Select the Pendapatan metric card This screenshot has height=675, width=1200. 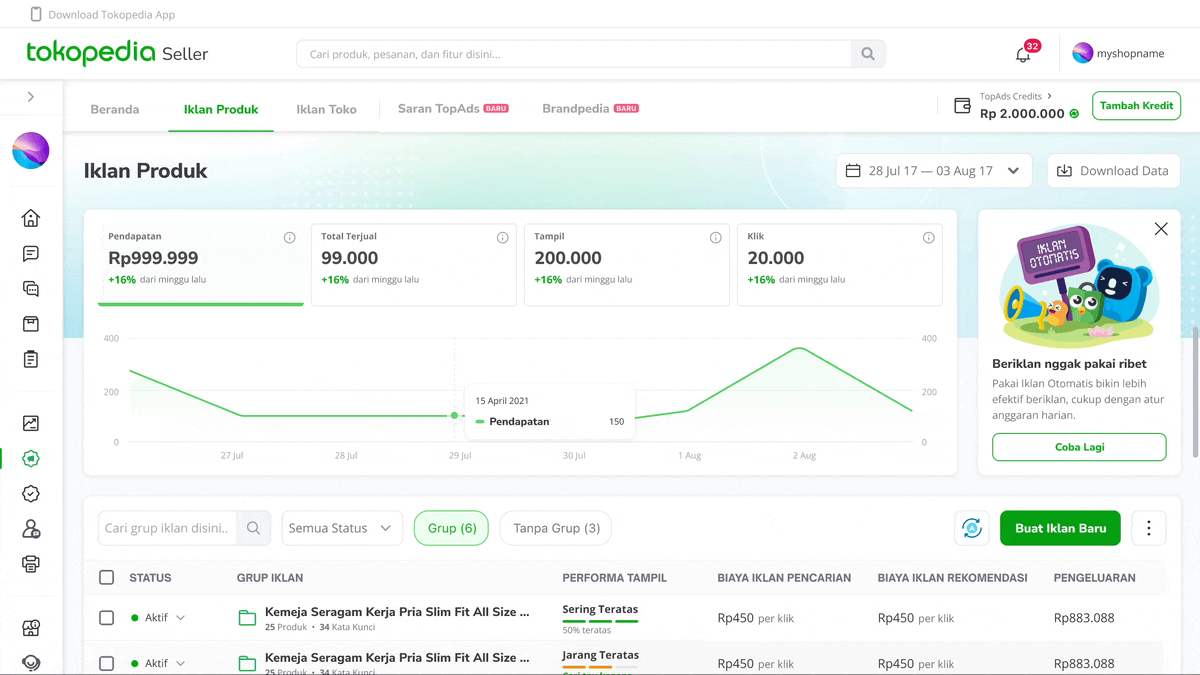(x=201, y=264)
